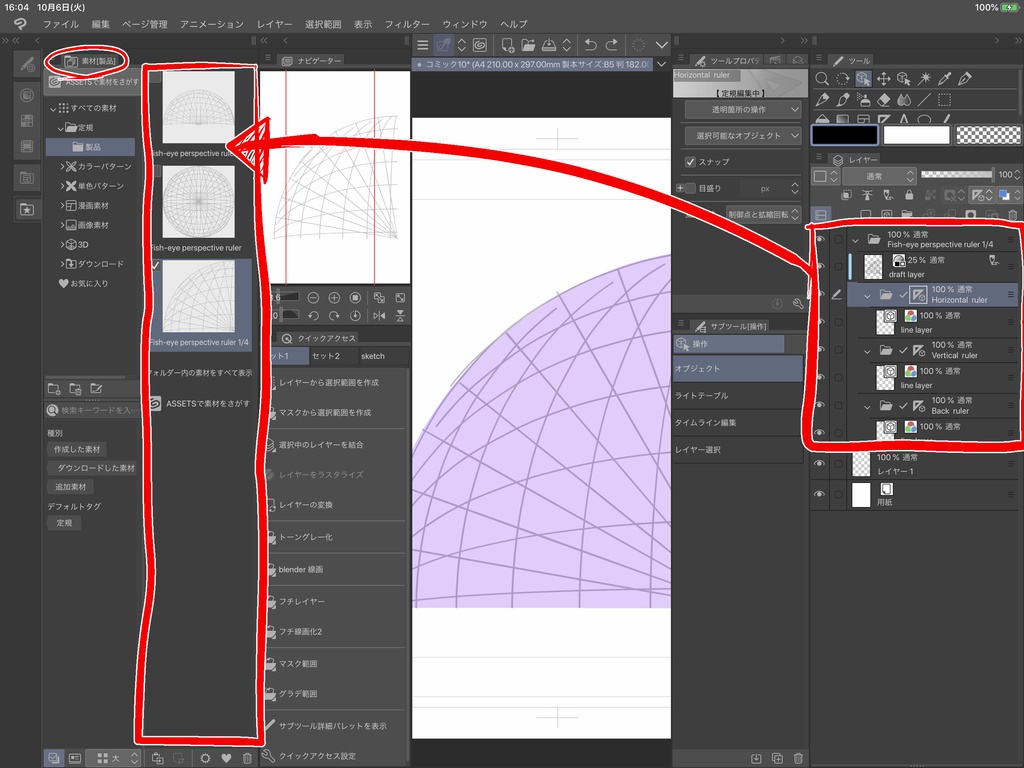The width and height of the screenshot is (1024, 768).
Task: Select the Airbrush tool
Action: tap(864, 99)
